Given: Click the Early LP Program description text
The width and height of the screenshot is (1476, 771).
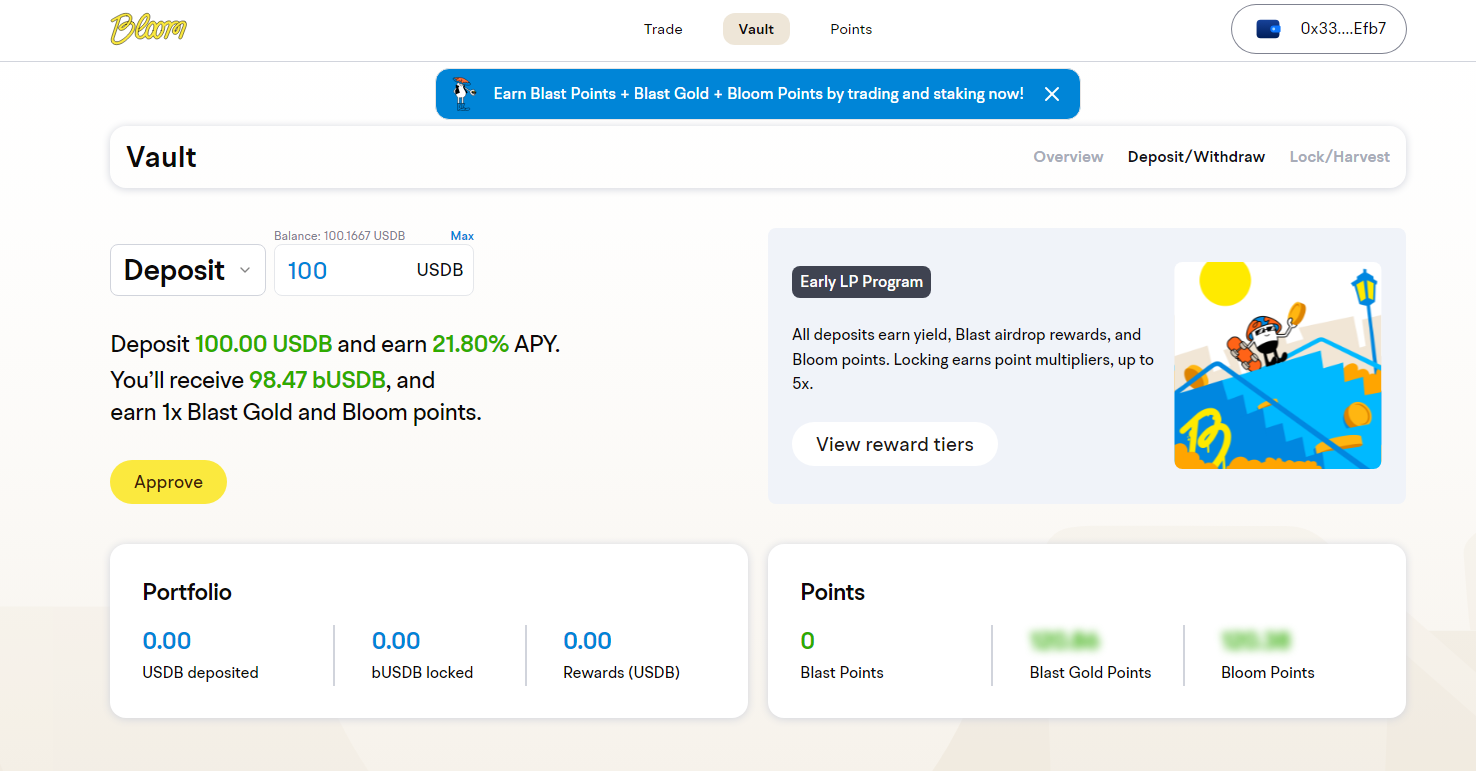Looking at the screenshot, I should pyautogui.click(x=973, y=359).
